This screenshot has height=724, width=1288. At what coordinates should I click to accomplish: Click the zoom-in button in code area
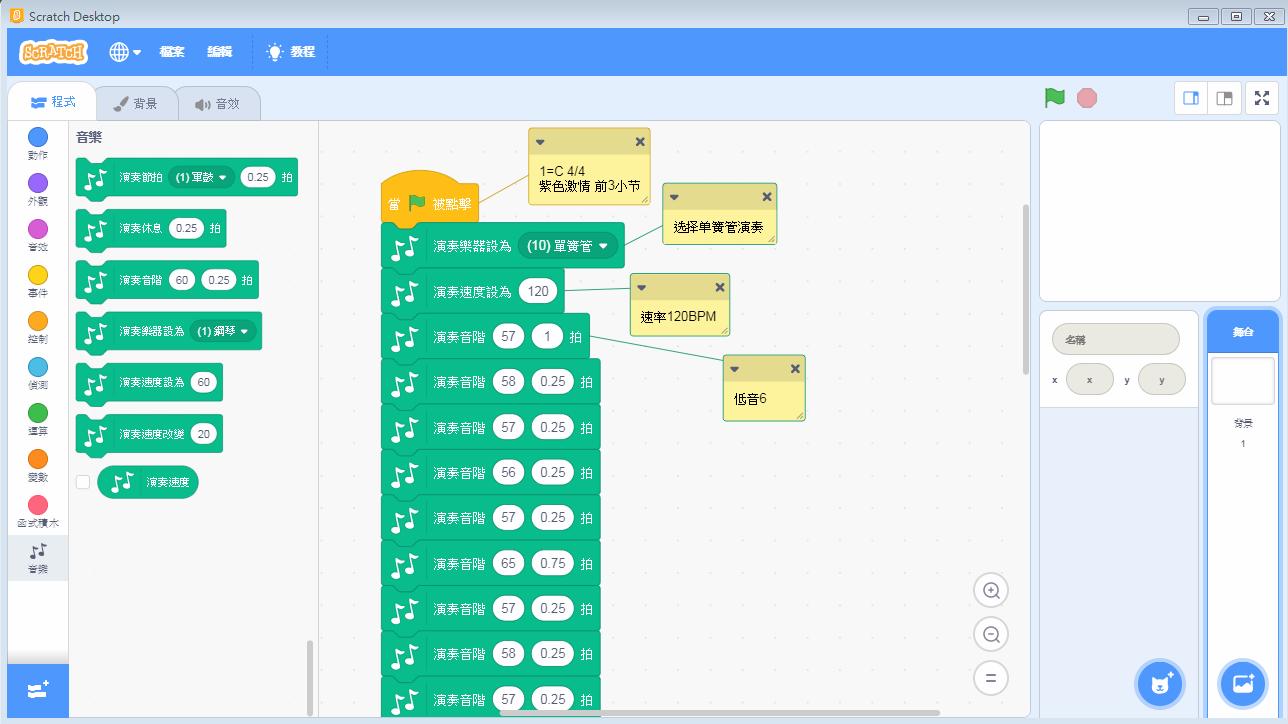pyautogui.click(x=990, y=590)
